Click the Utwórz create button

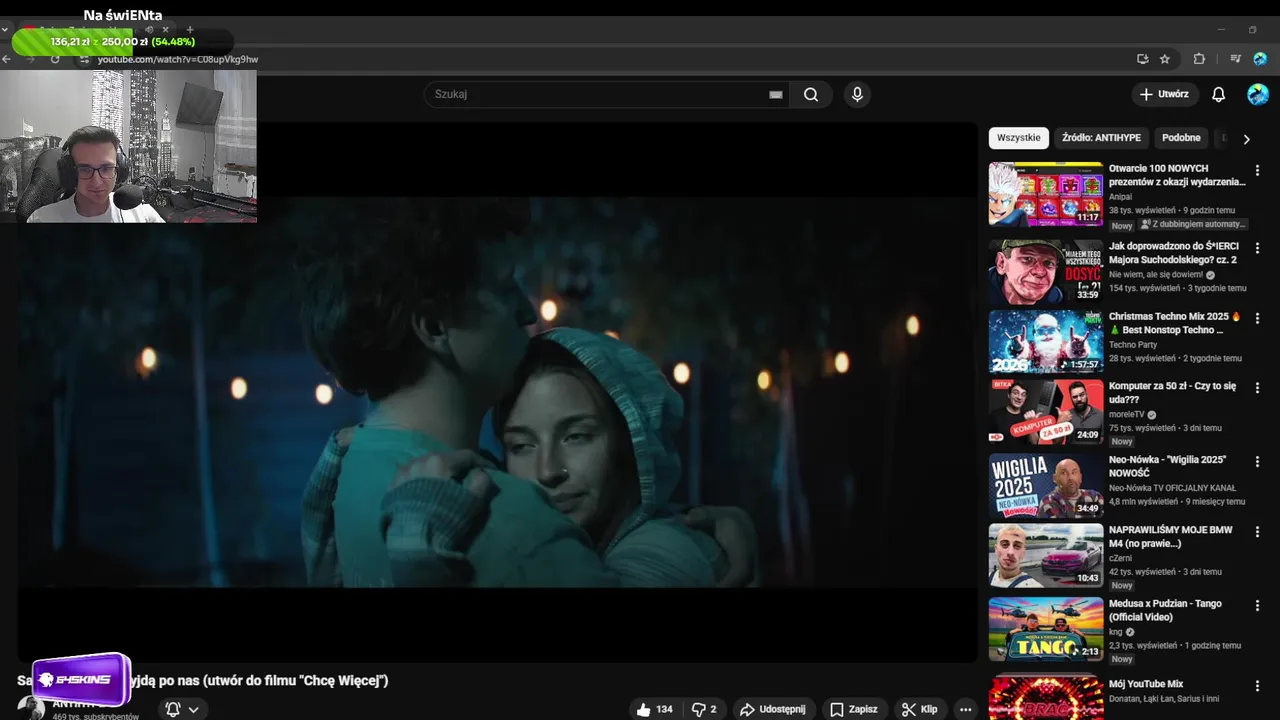coord(1164,94)
